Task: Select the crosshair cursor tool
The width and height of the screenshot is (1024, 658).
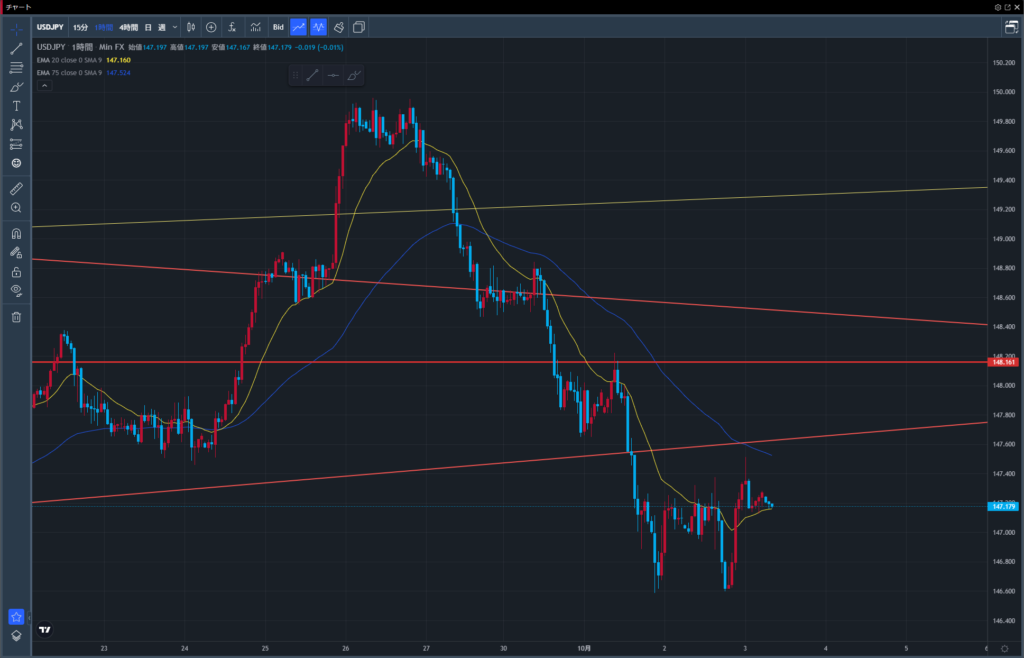Action: pos(16,29)
